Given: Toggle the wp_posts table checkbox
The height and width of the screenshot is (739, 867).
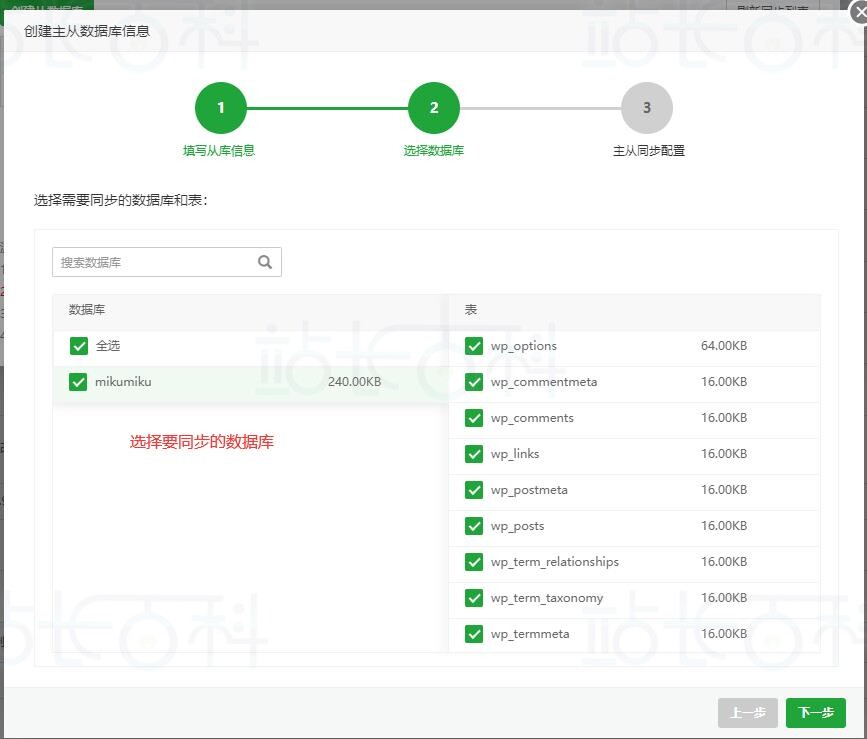Looking at the screenshot, I should click(x=474, y=526).
